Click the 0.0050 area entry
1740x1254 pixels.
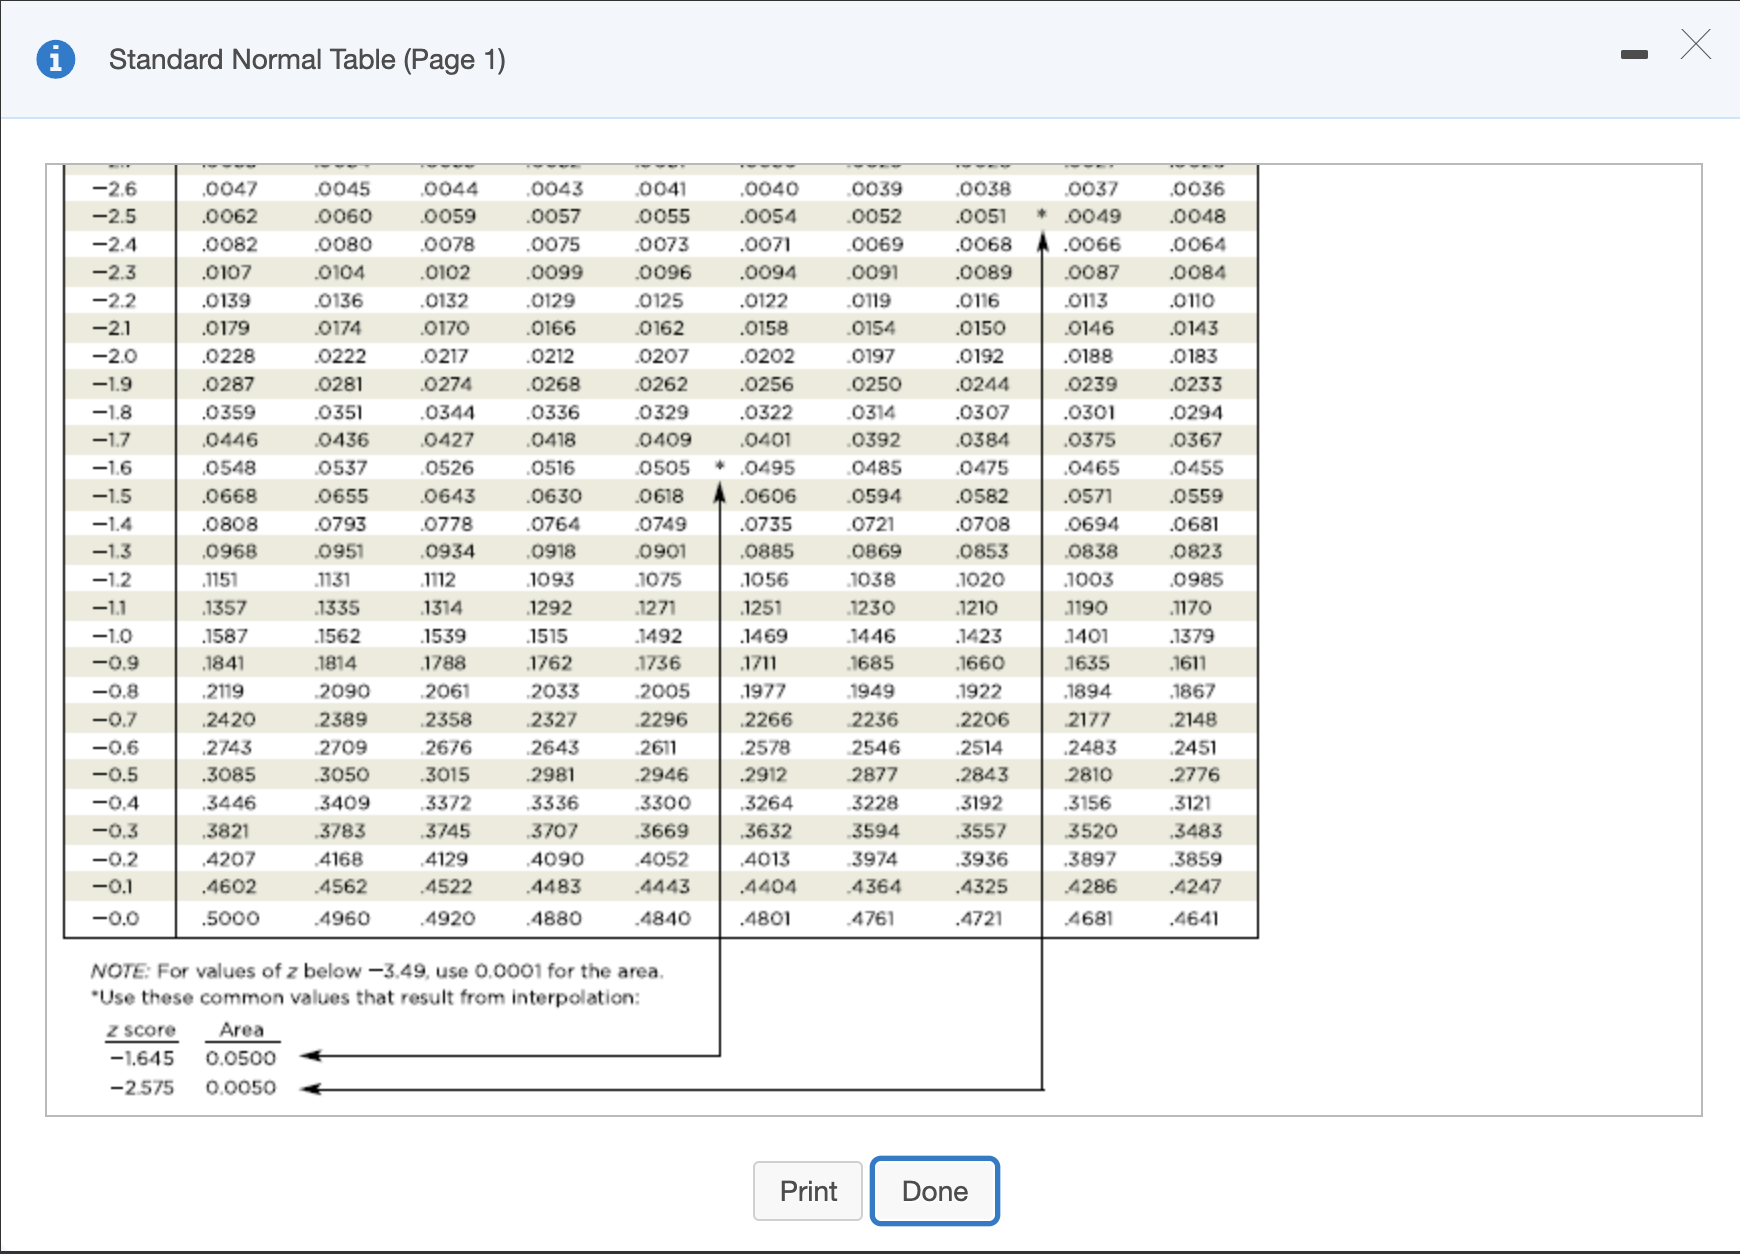(241, 1087)
